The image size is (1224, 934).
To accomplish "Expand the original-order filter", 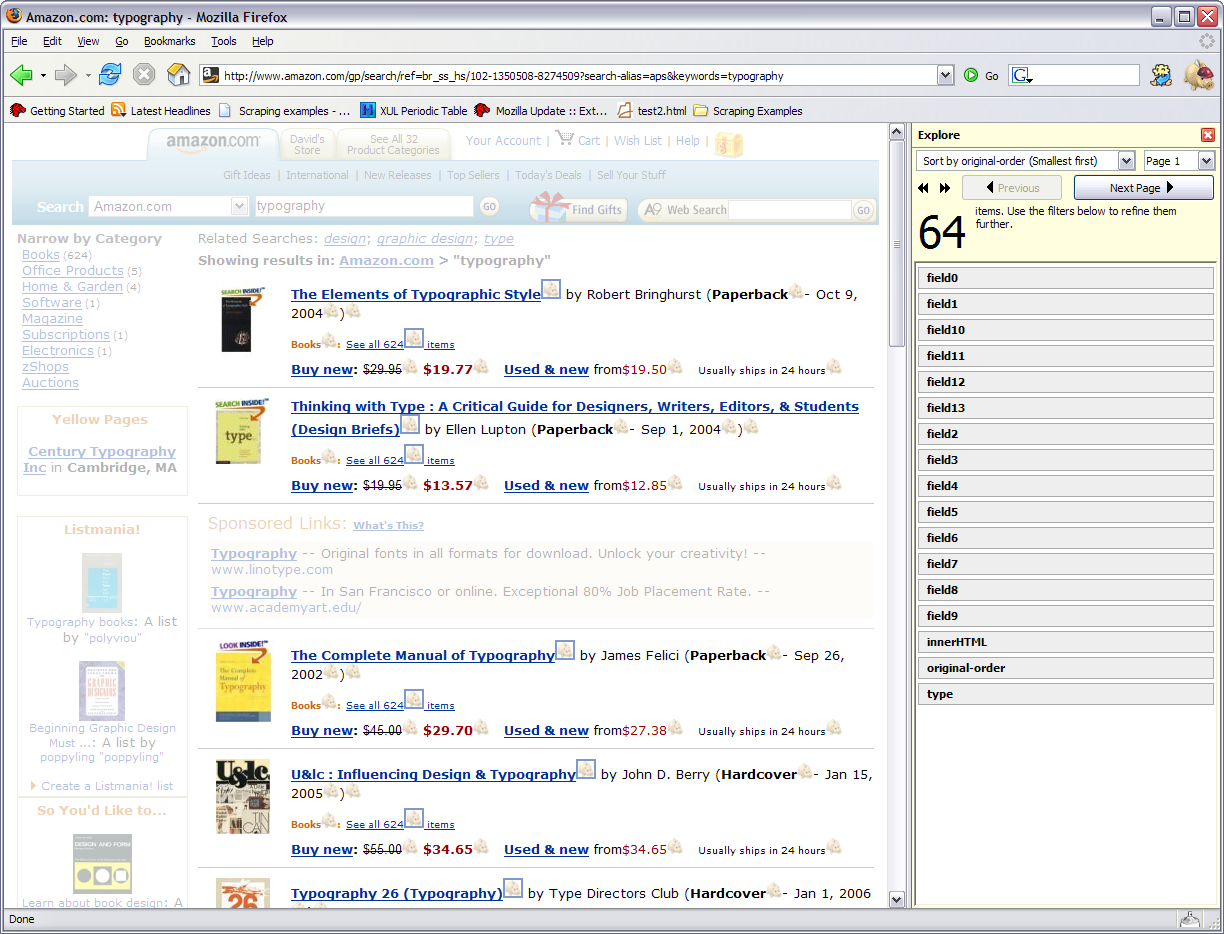I will [1065, 668].
